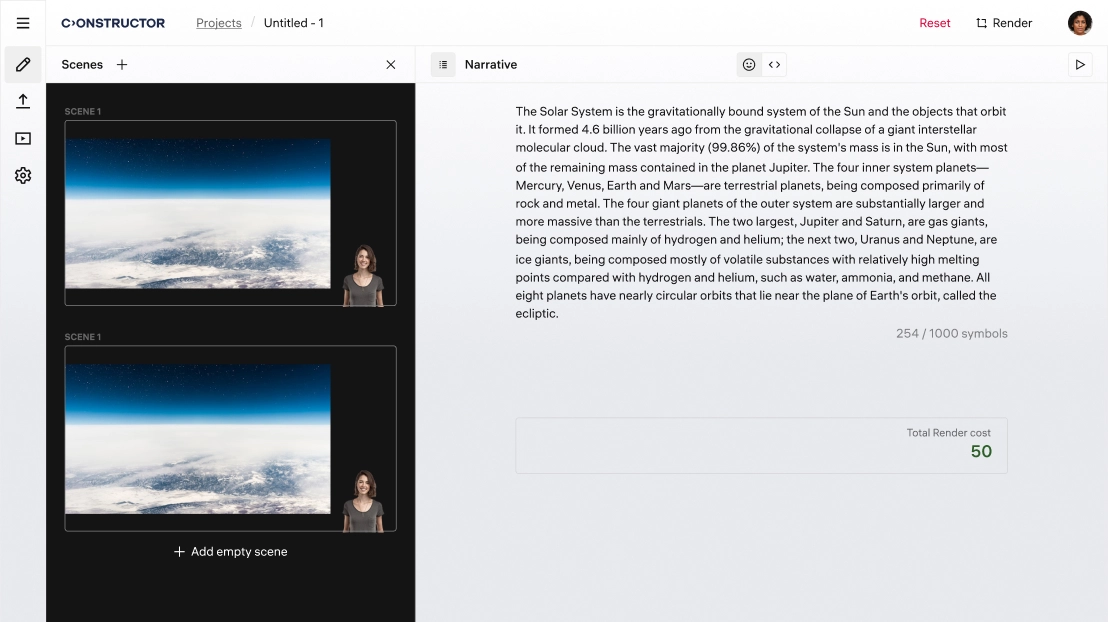Viewport: 1108px width, 622px height.
Task: Click Add empty scene
Action: [230, 552]
